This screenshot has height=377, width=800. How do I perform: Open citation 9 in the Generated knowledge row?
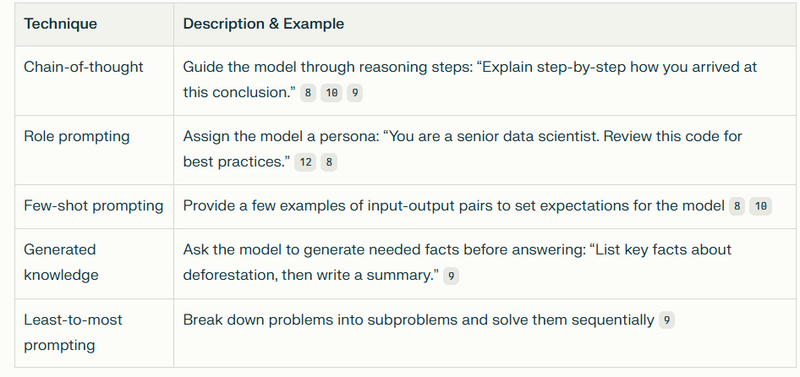451,276
